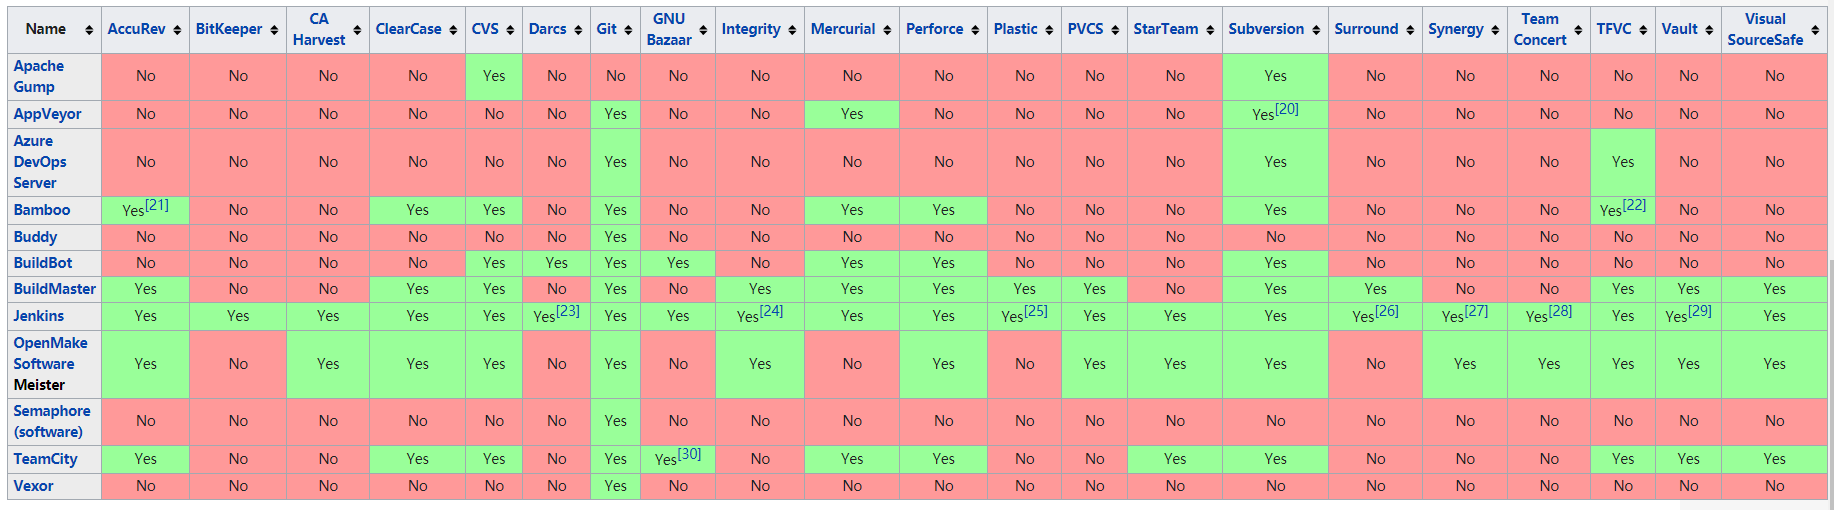This screenshot has height=510, width=1834.
Task: Sort by Perforce using its arrows
Action: [975, 30]
